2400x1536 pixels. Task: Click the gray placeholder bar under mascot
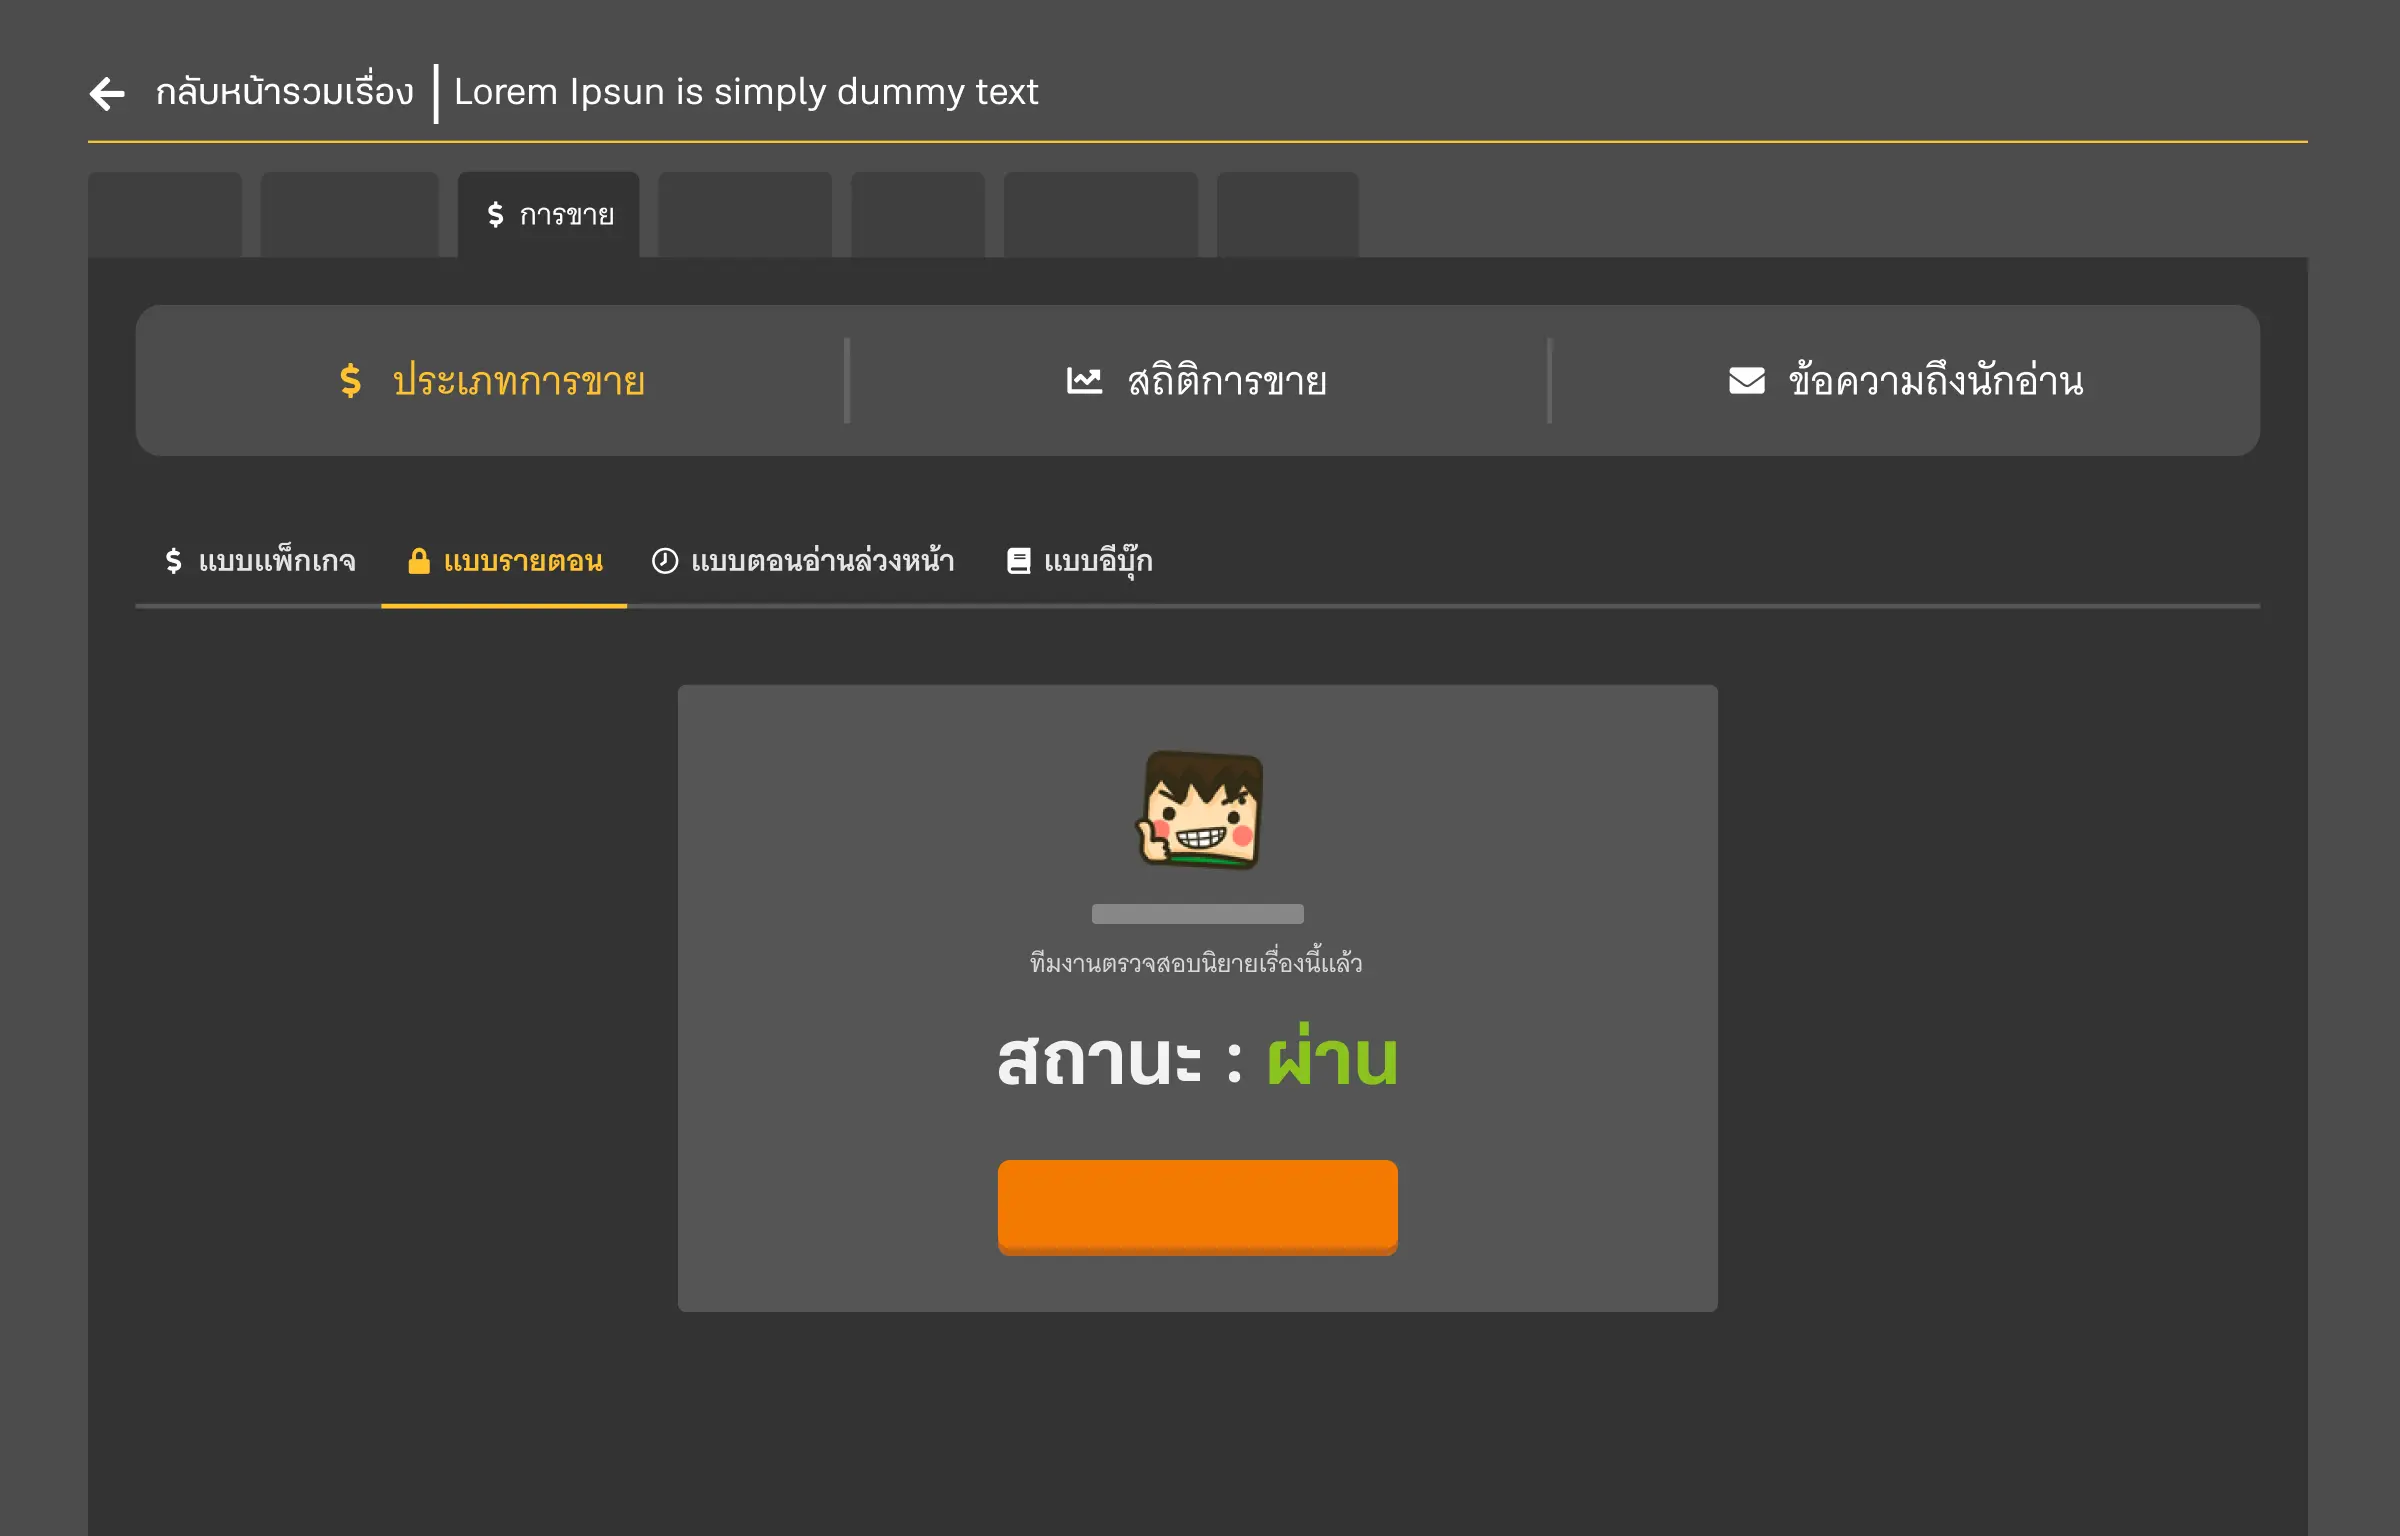point(1198,914)
